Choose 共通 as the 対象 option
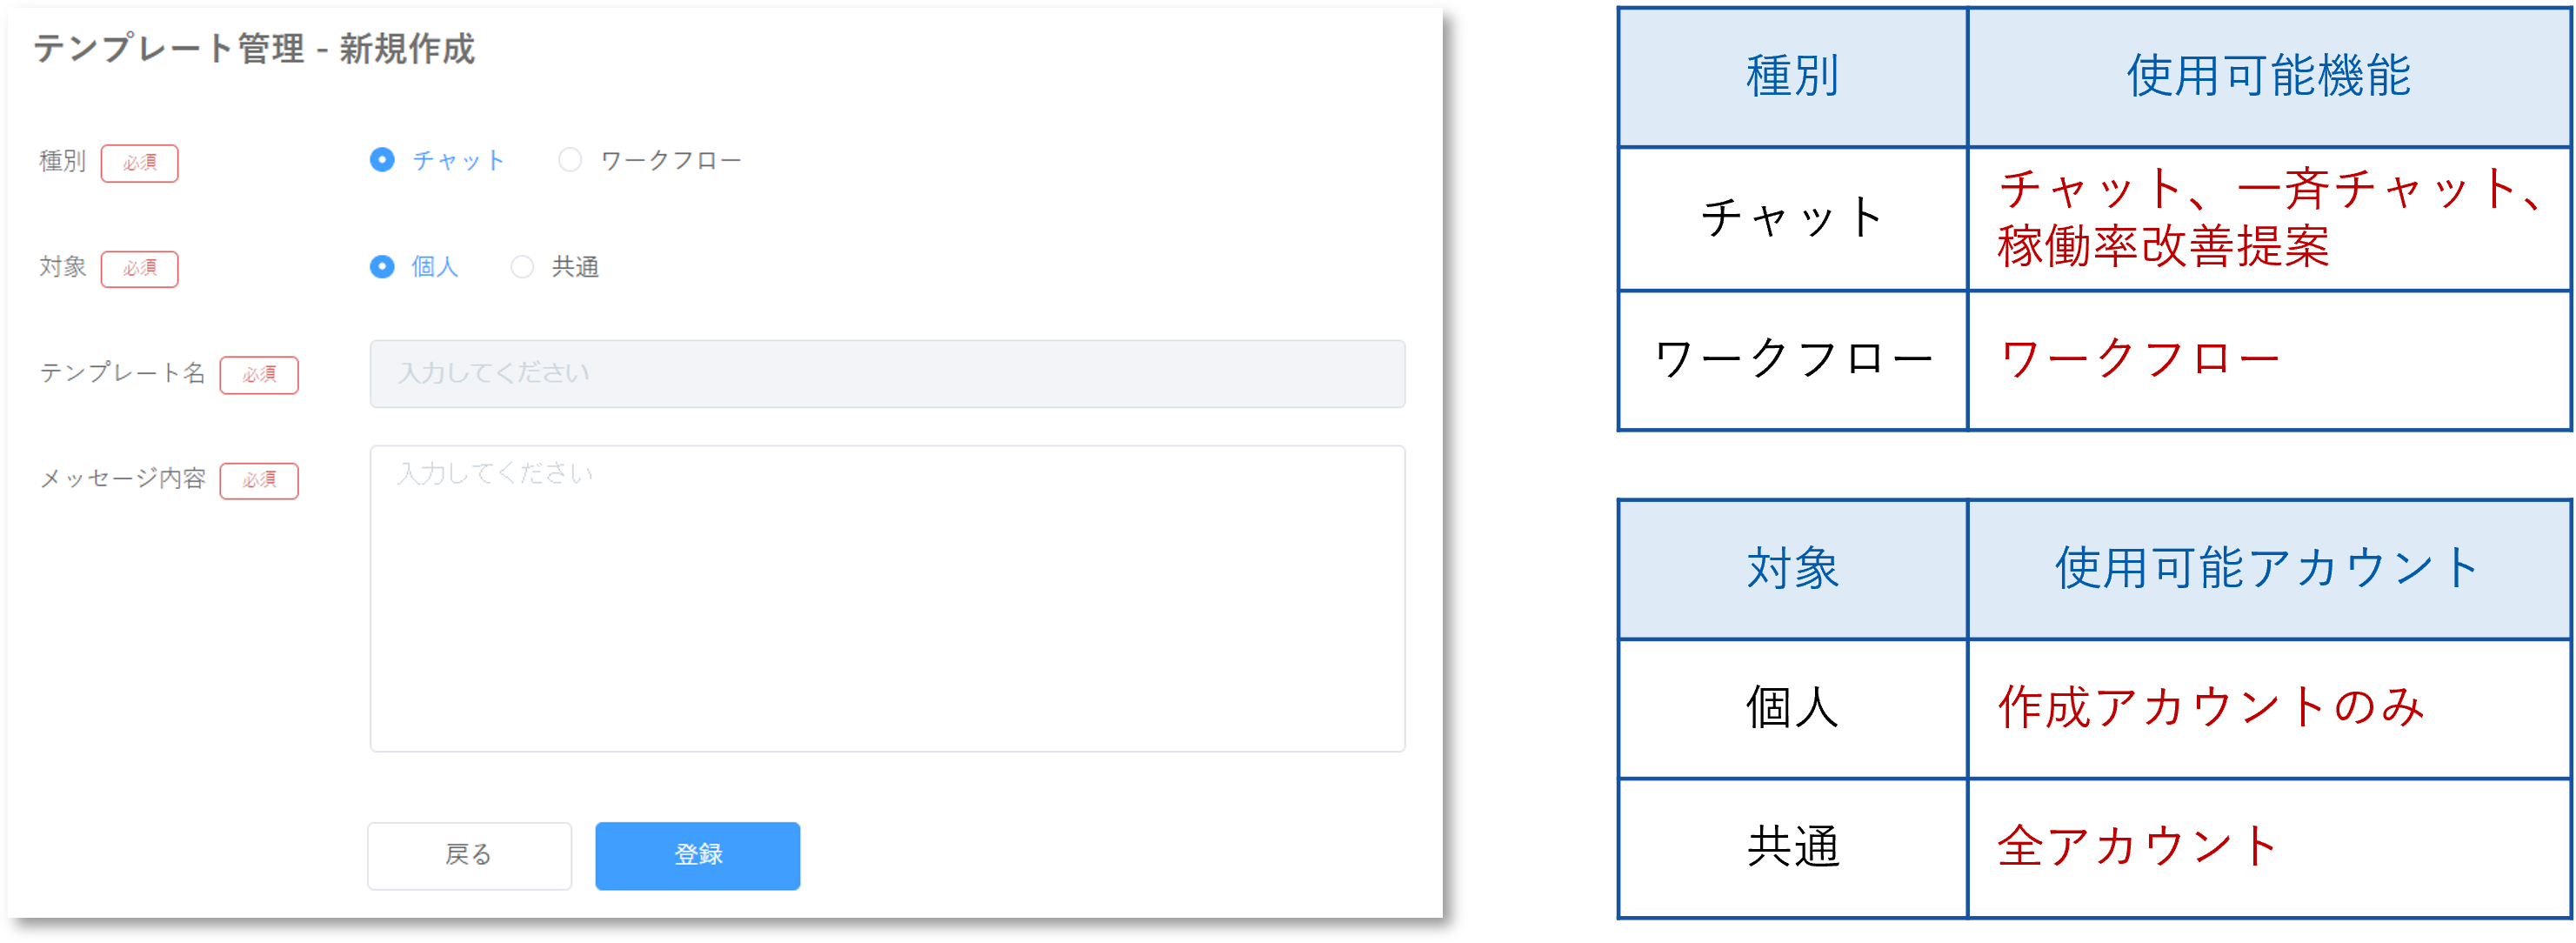Screen dimensions: 2576x943 pyautogui.click(x=522, y=267)
